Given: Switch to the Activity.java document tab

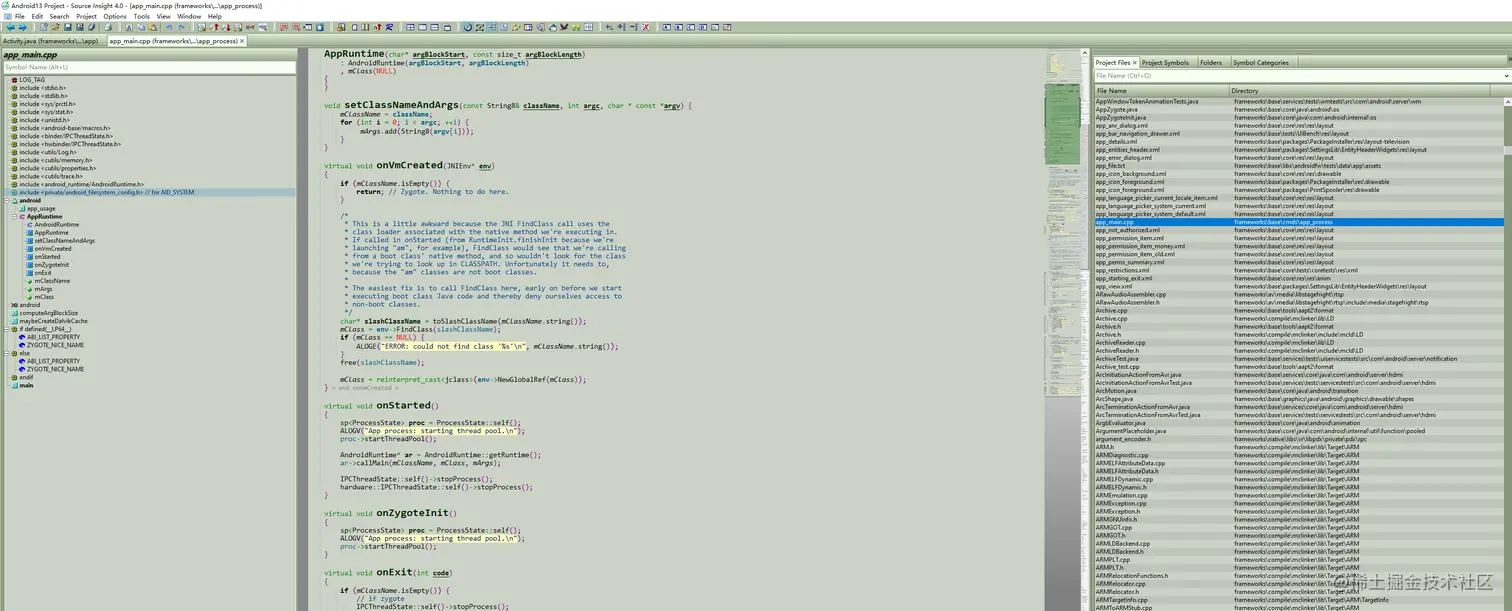Looking at the screenshot, I should pos(51,41).
